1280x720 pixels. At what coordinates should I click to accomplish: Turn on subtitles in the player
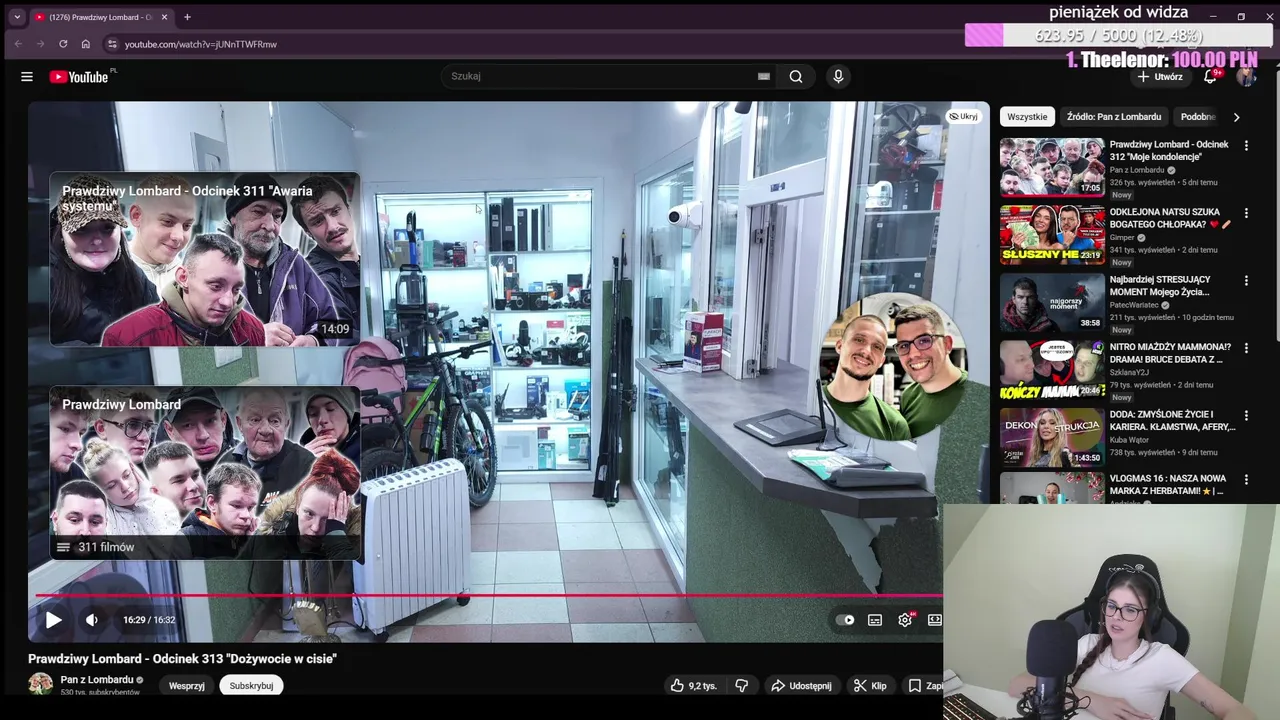(875, 620)
